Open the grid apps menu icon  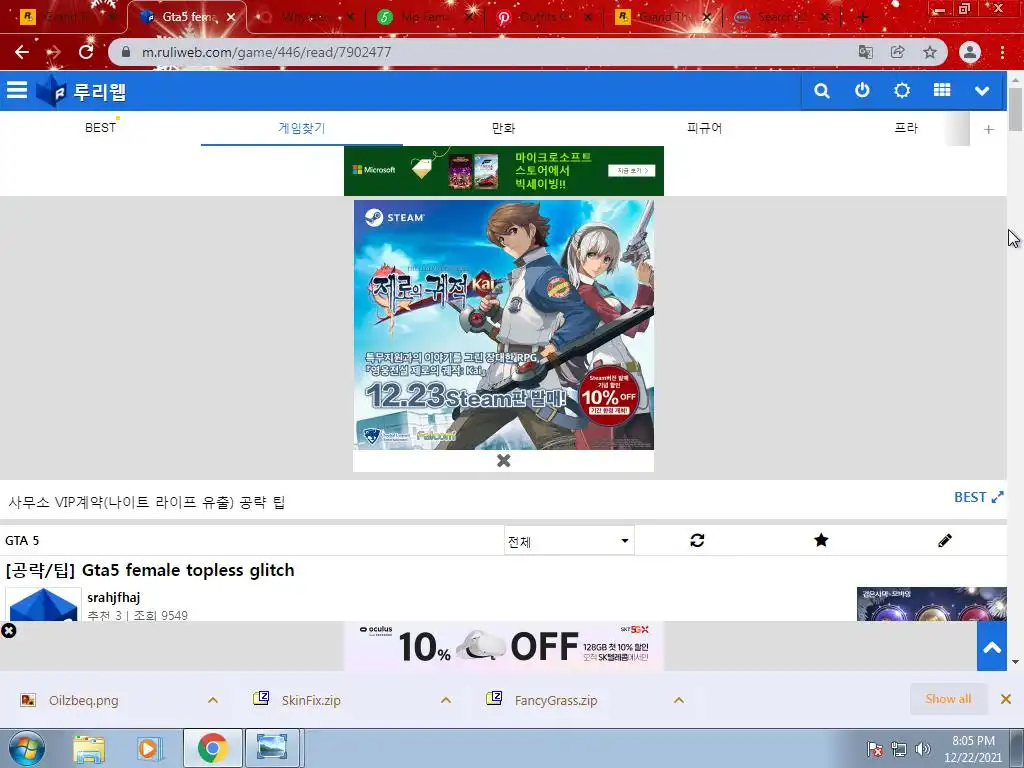[942, 90]
